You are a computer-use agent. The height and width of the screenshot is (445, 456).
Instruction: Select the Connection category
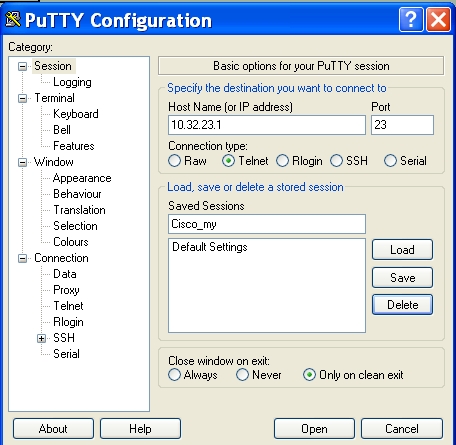tap(61, 258)
